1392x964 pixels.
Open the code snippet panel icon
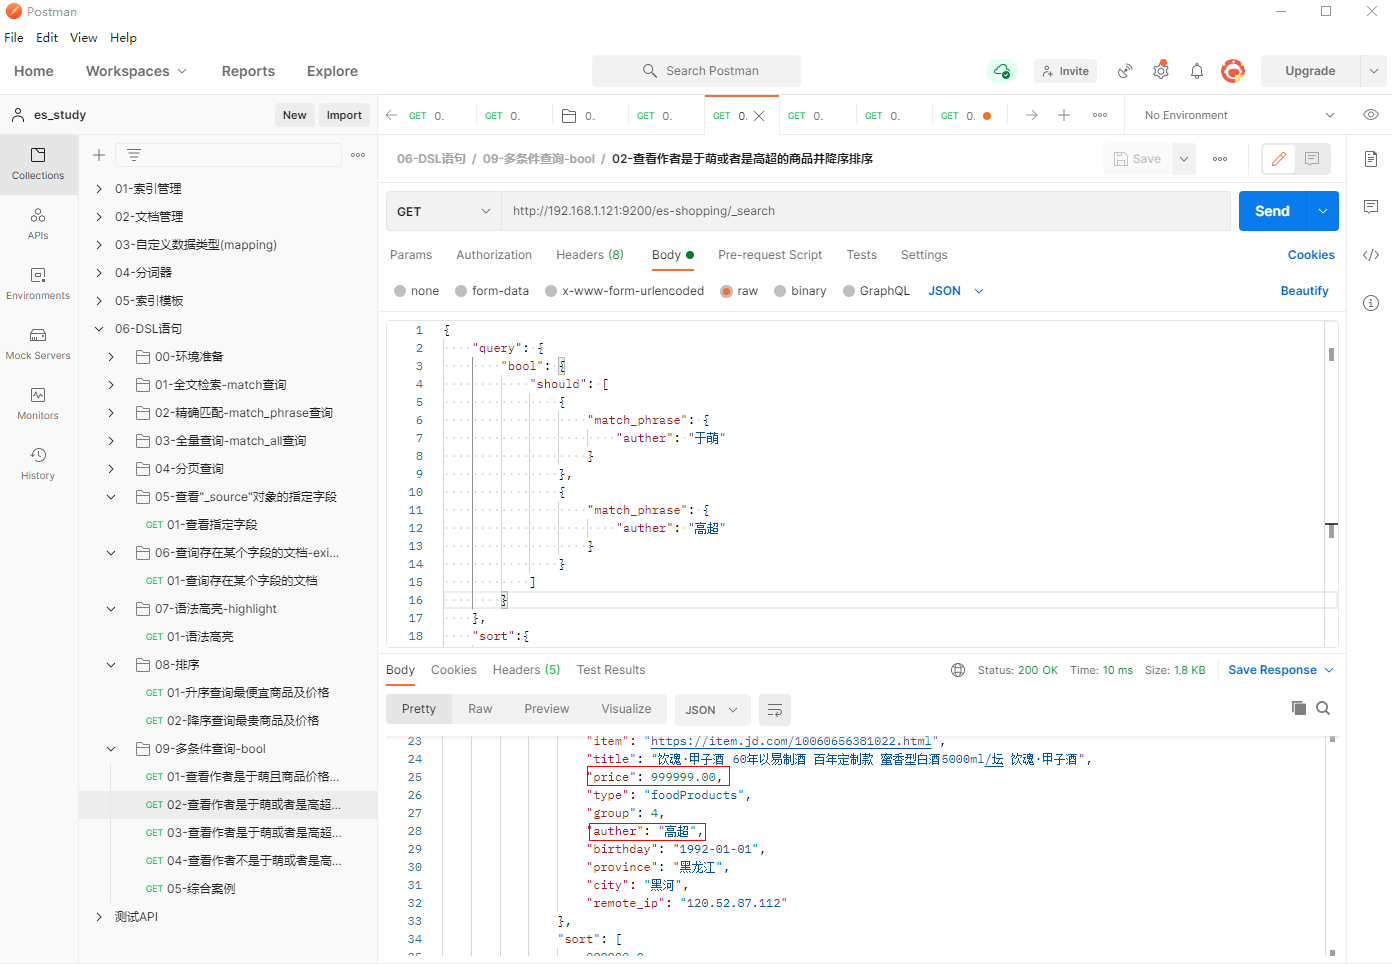tap(1370, 255)
